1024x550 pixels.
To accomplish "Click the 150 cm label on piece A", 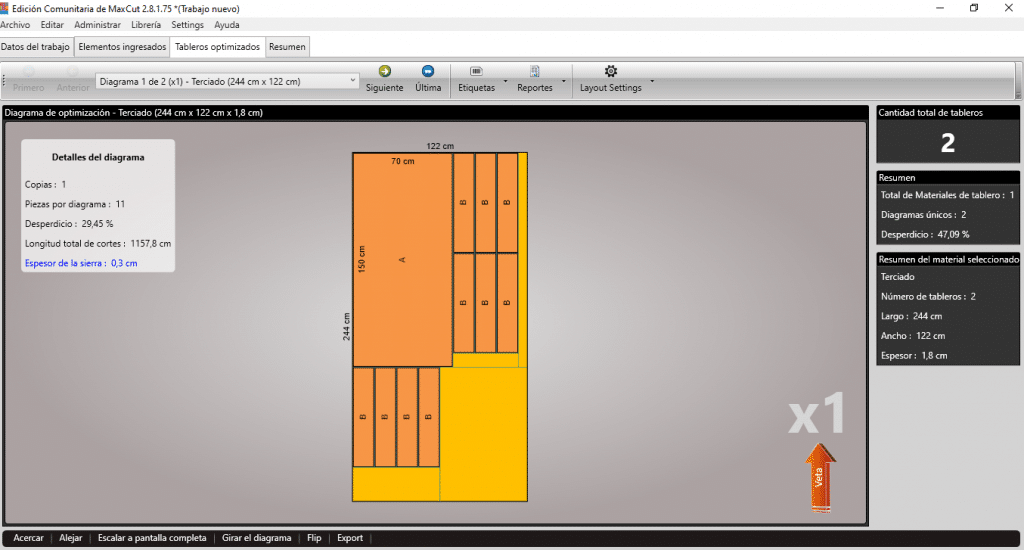I will point(362,259).
